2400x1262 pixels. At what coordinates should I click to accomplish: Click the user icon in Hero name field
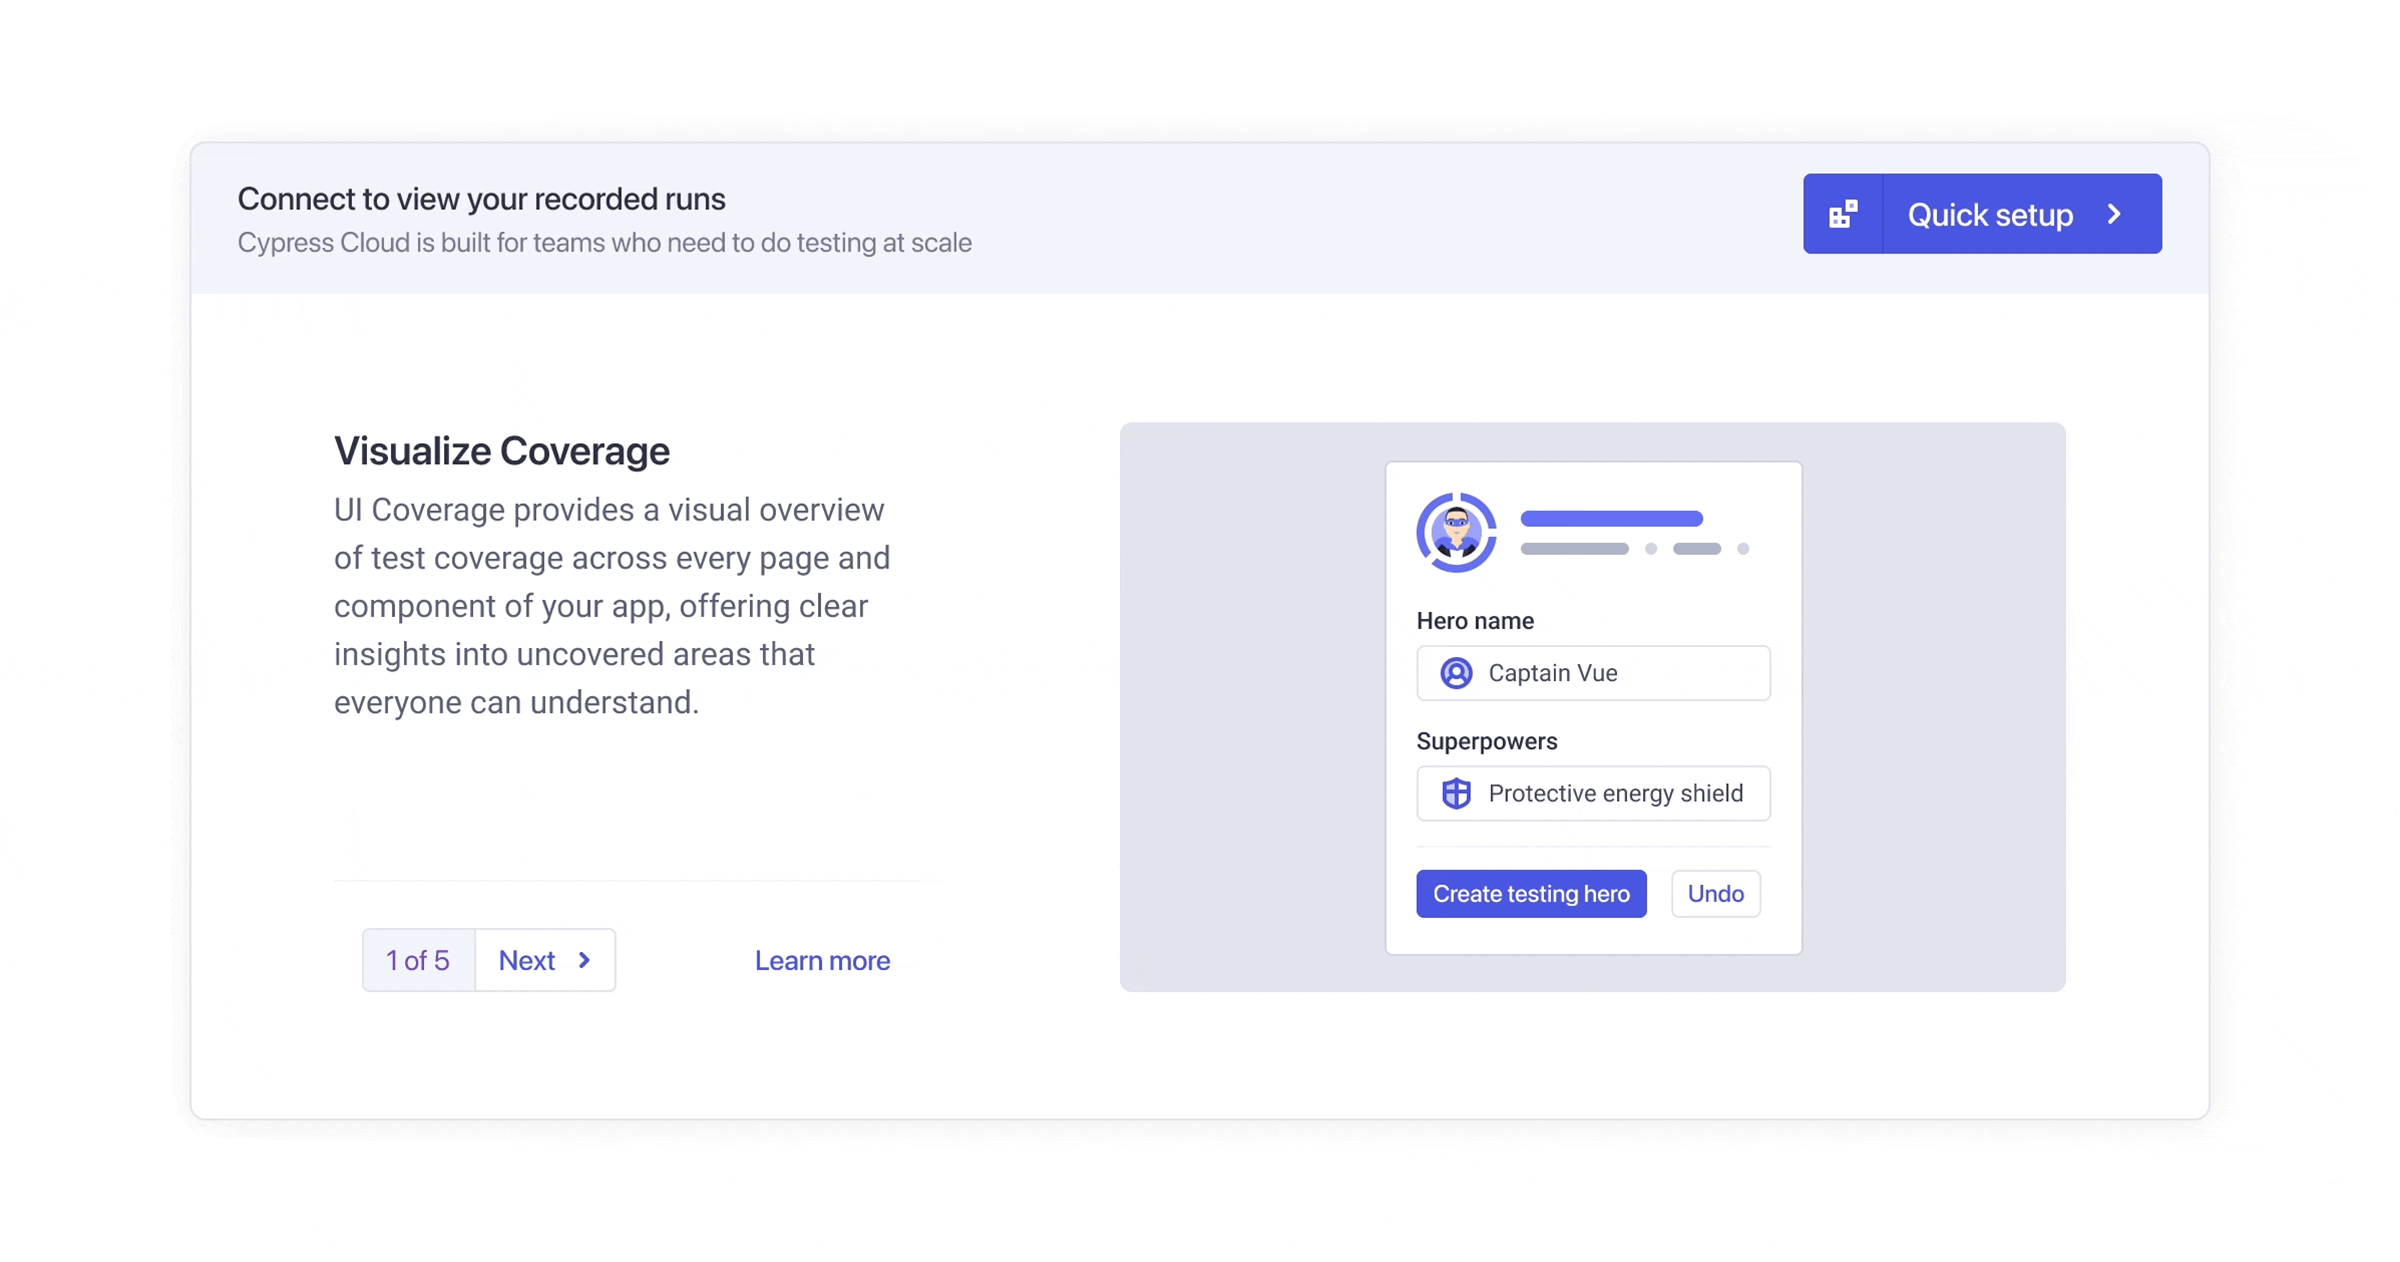pos(1456,673)
